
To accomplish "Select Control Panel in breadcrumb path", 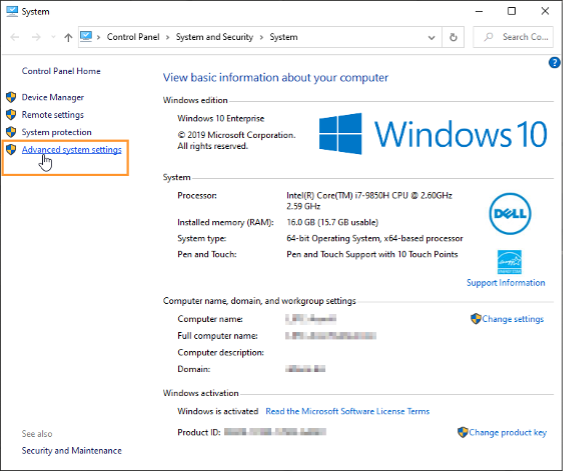I will tap(133, 37).
